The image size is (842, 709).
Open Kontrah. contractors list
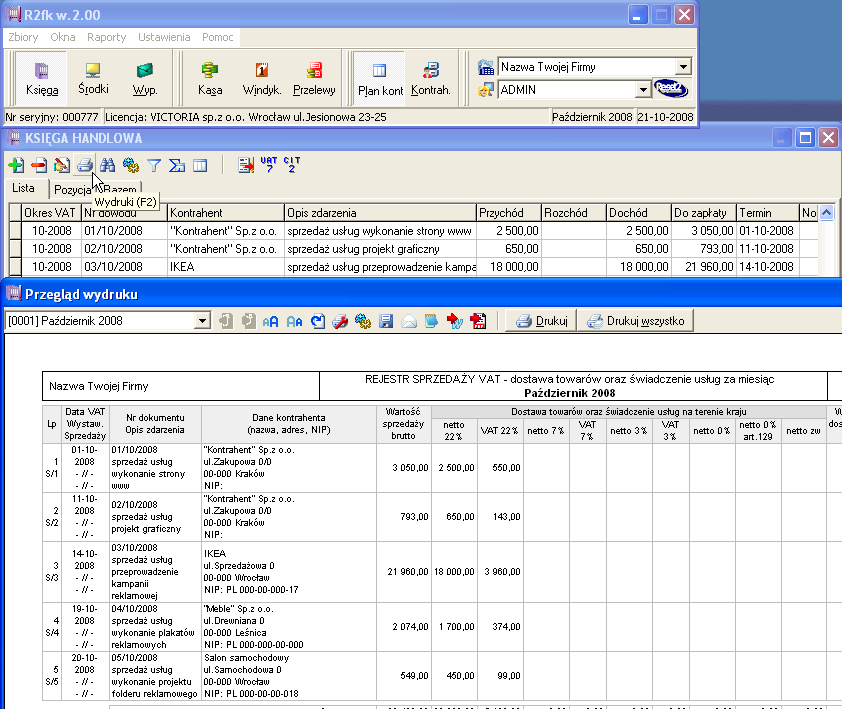431,78
